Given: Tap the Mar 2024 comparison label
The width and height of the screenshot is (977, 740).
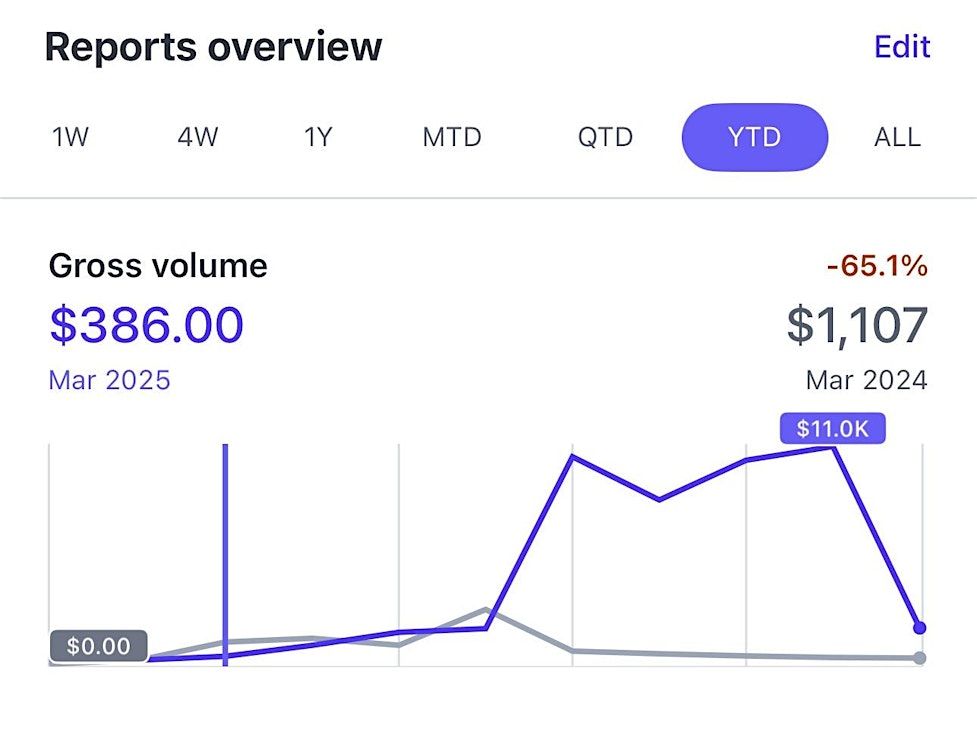Looking at the screenshot, I should pyautogui.click(x=866, y=380).
